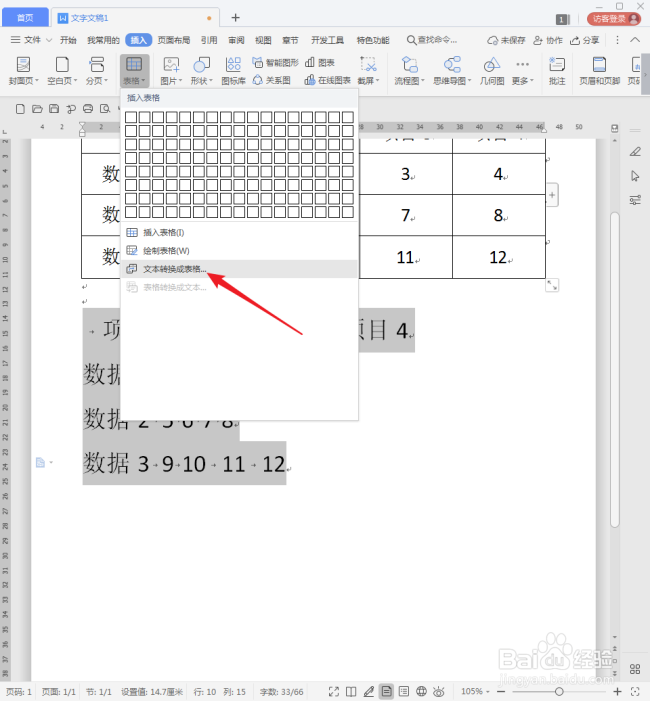
Task: Open the 文件 menu dropdown arrow
Action: [x=49, y=40]
